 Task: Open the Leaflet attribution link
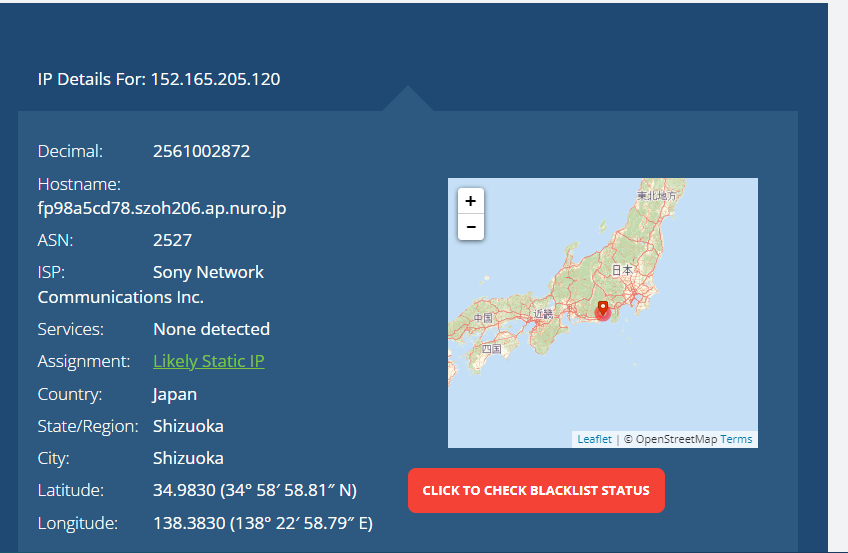pyautogui.click(x=594, y=439)
